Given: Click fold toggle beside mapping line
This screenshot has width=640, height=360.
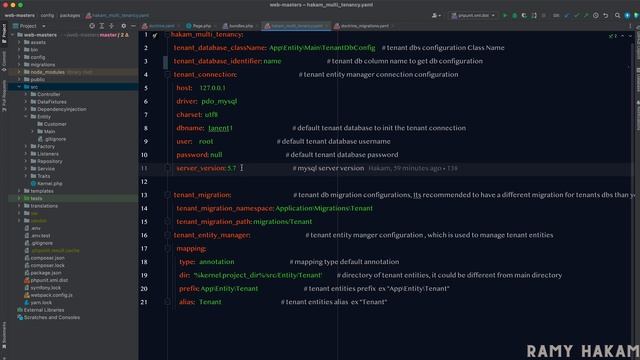Looking at the screenshot, I should (x=167, y=248).
